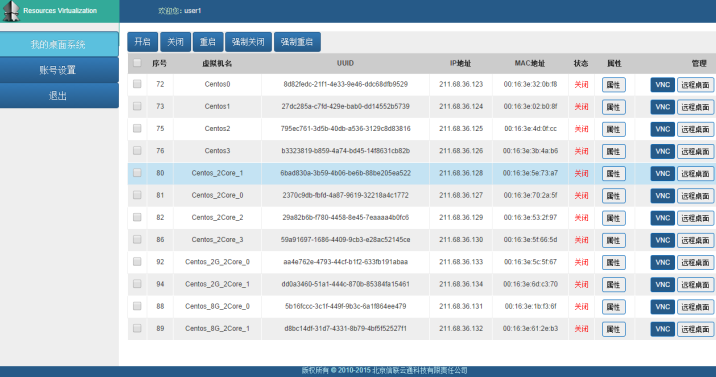Select checkbox for Centos_2Core_1 row
This screenshot has width=716, height=377.
[x=137, y=173]
